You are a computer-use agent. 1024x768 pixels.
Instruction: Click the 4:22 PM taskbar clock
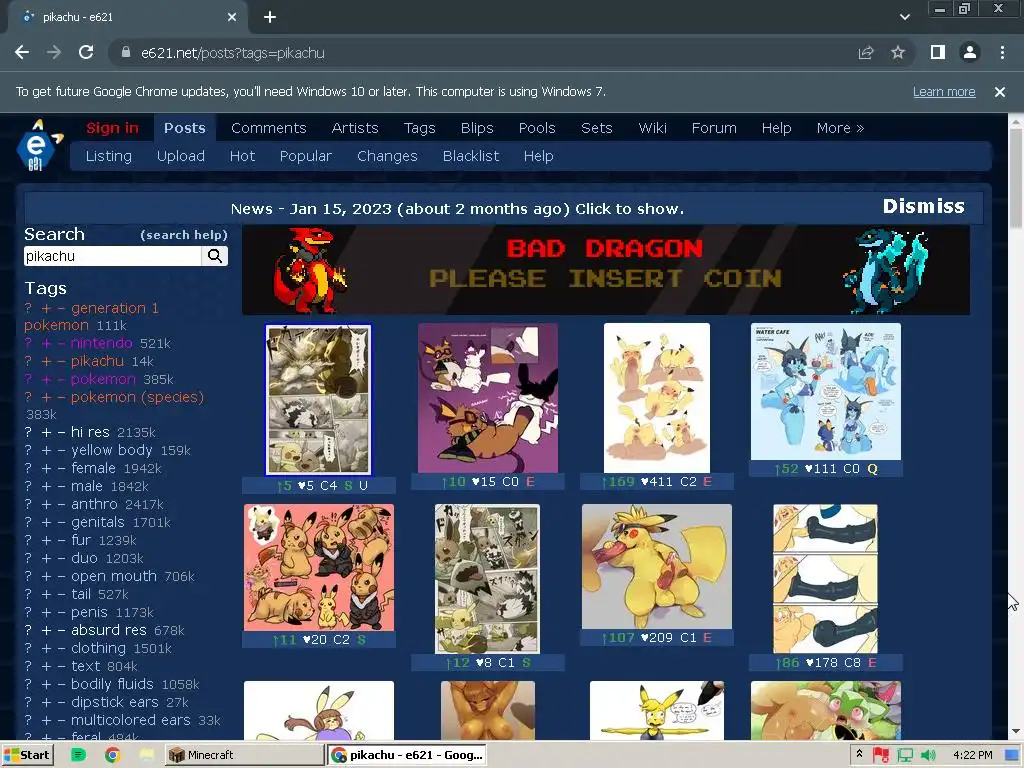972,755
